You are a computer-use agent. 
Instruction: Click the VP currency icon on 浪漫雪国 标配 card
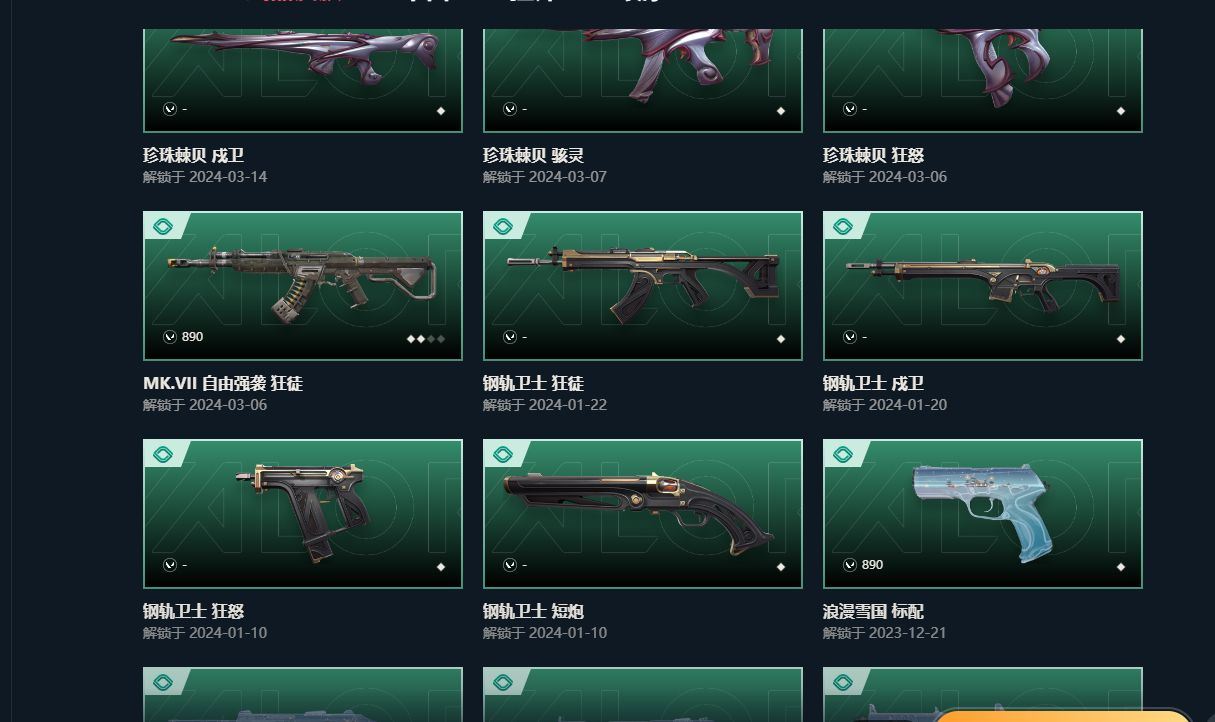[850, 565]
